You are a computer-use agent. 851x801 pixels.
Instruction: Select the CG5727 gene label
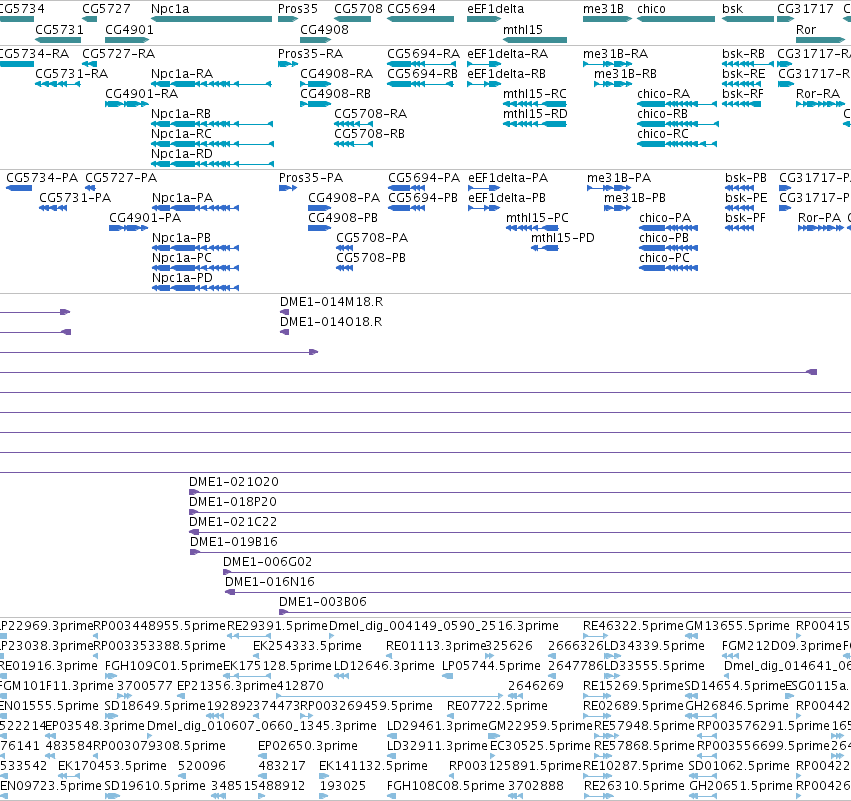[x=106, y=9]
